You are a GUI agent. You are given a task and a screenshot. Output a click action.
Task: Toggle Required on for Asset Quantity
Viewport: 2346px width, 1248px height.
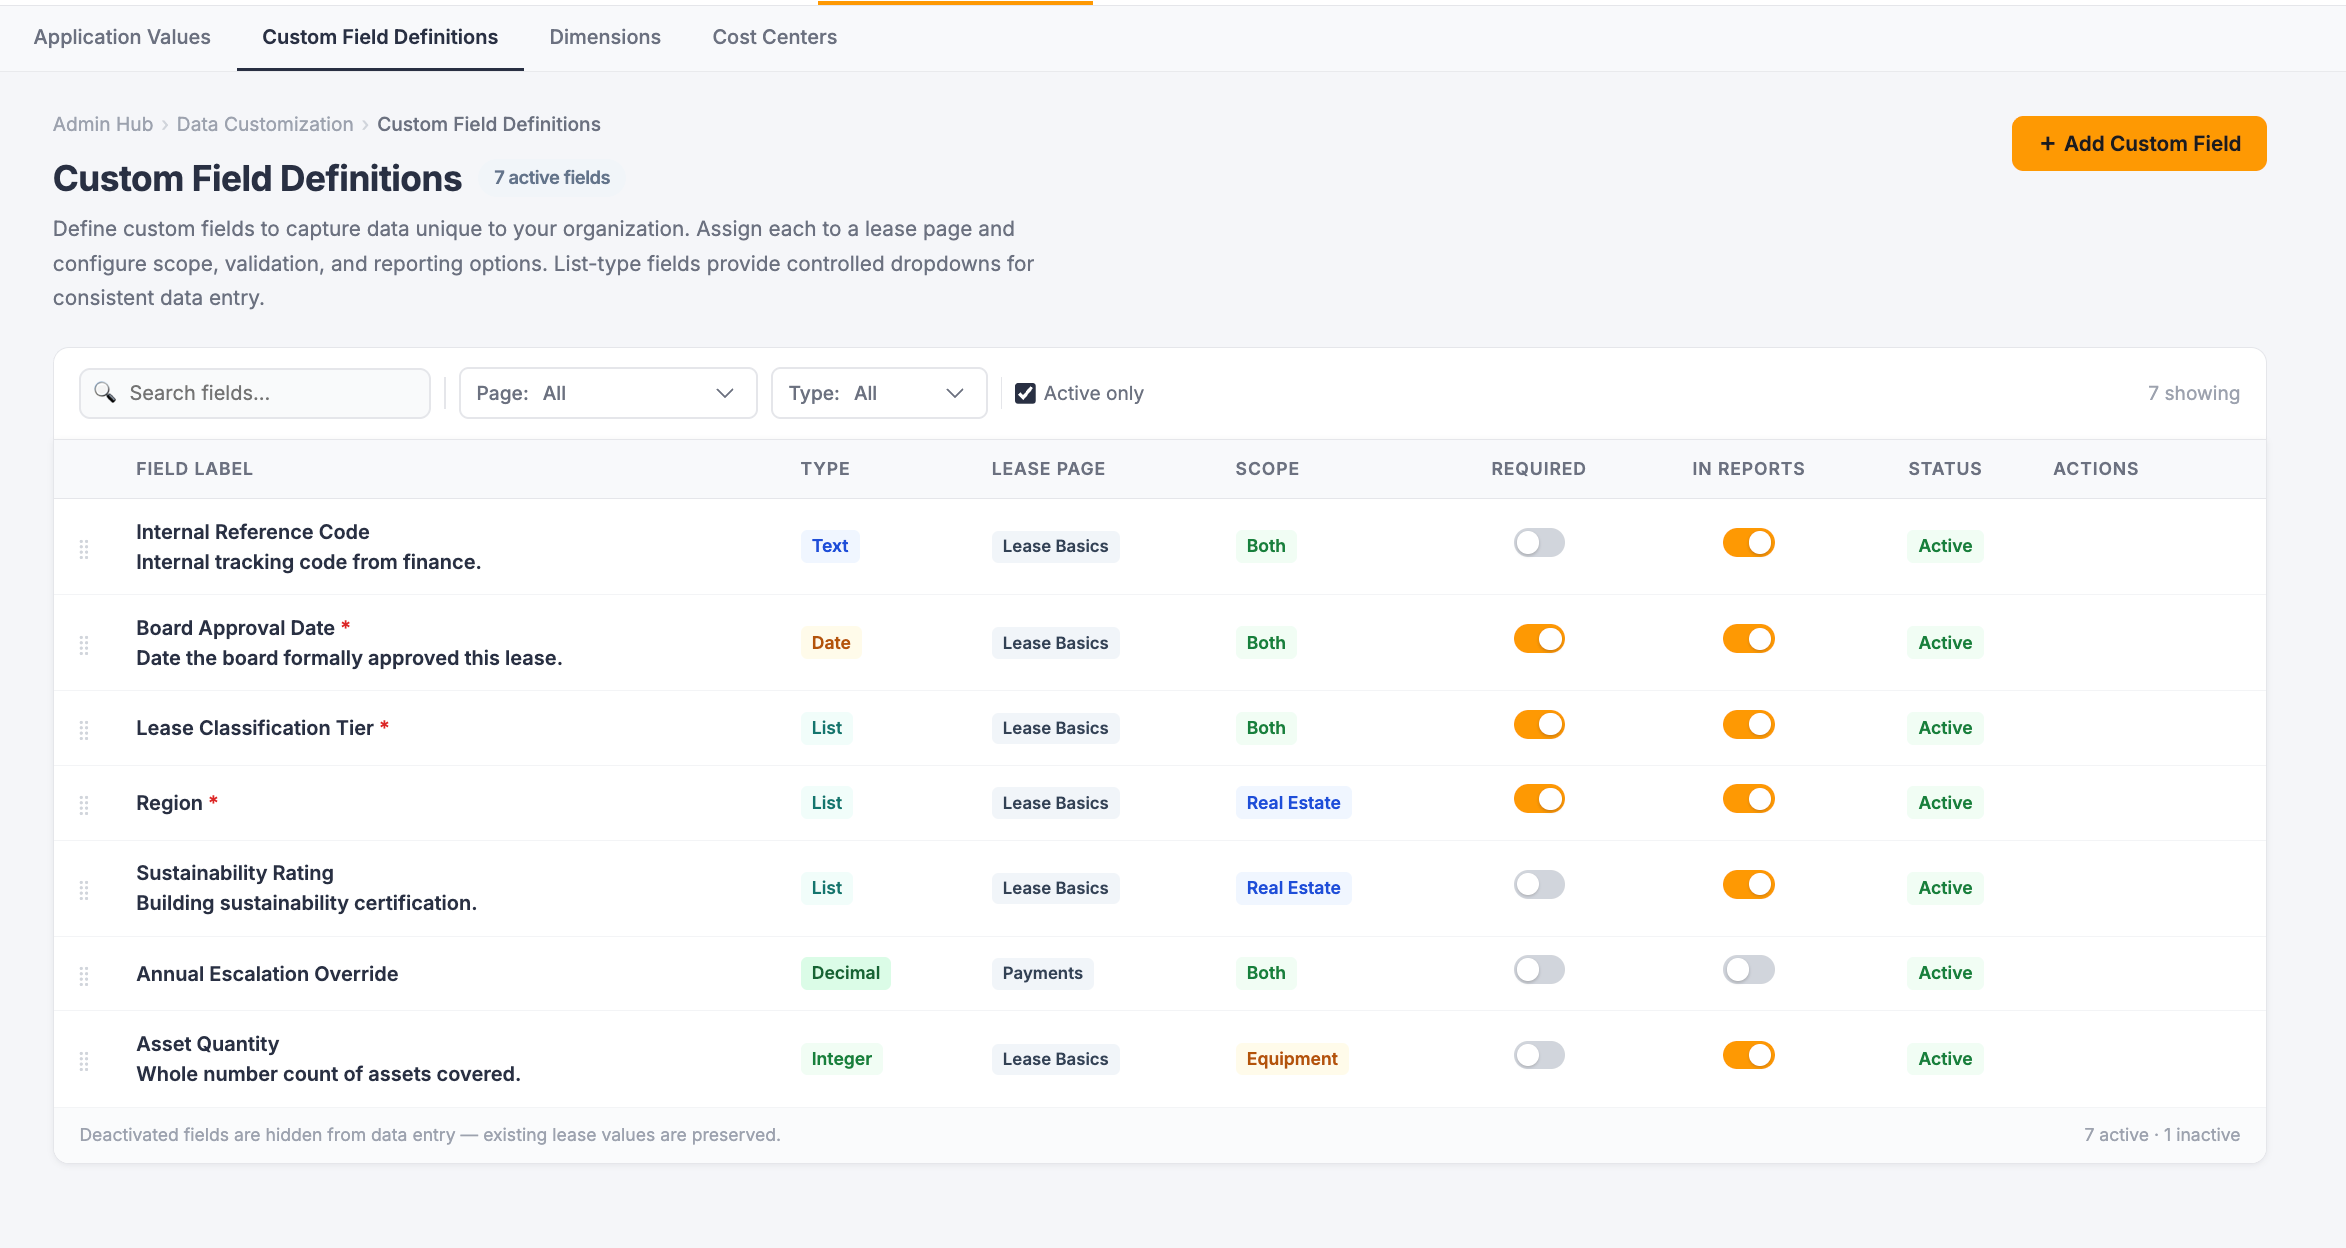[1539, 1055]
